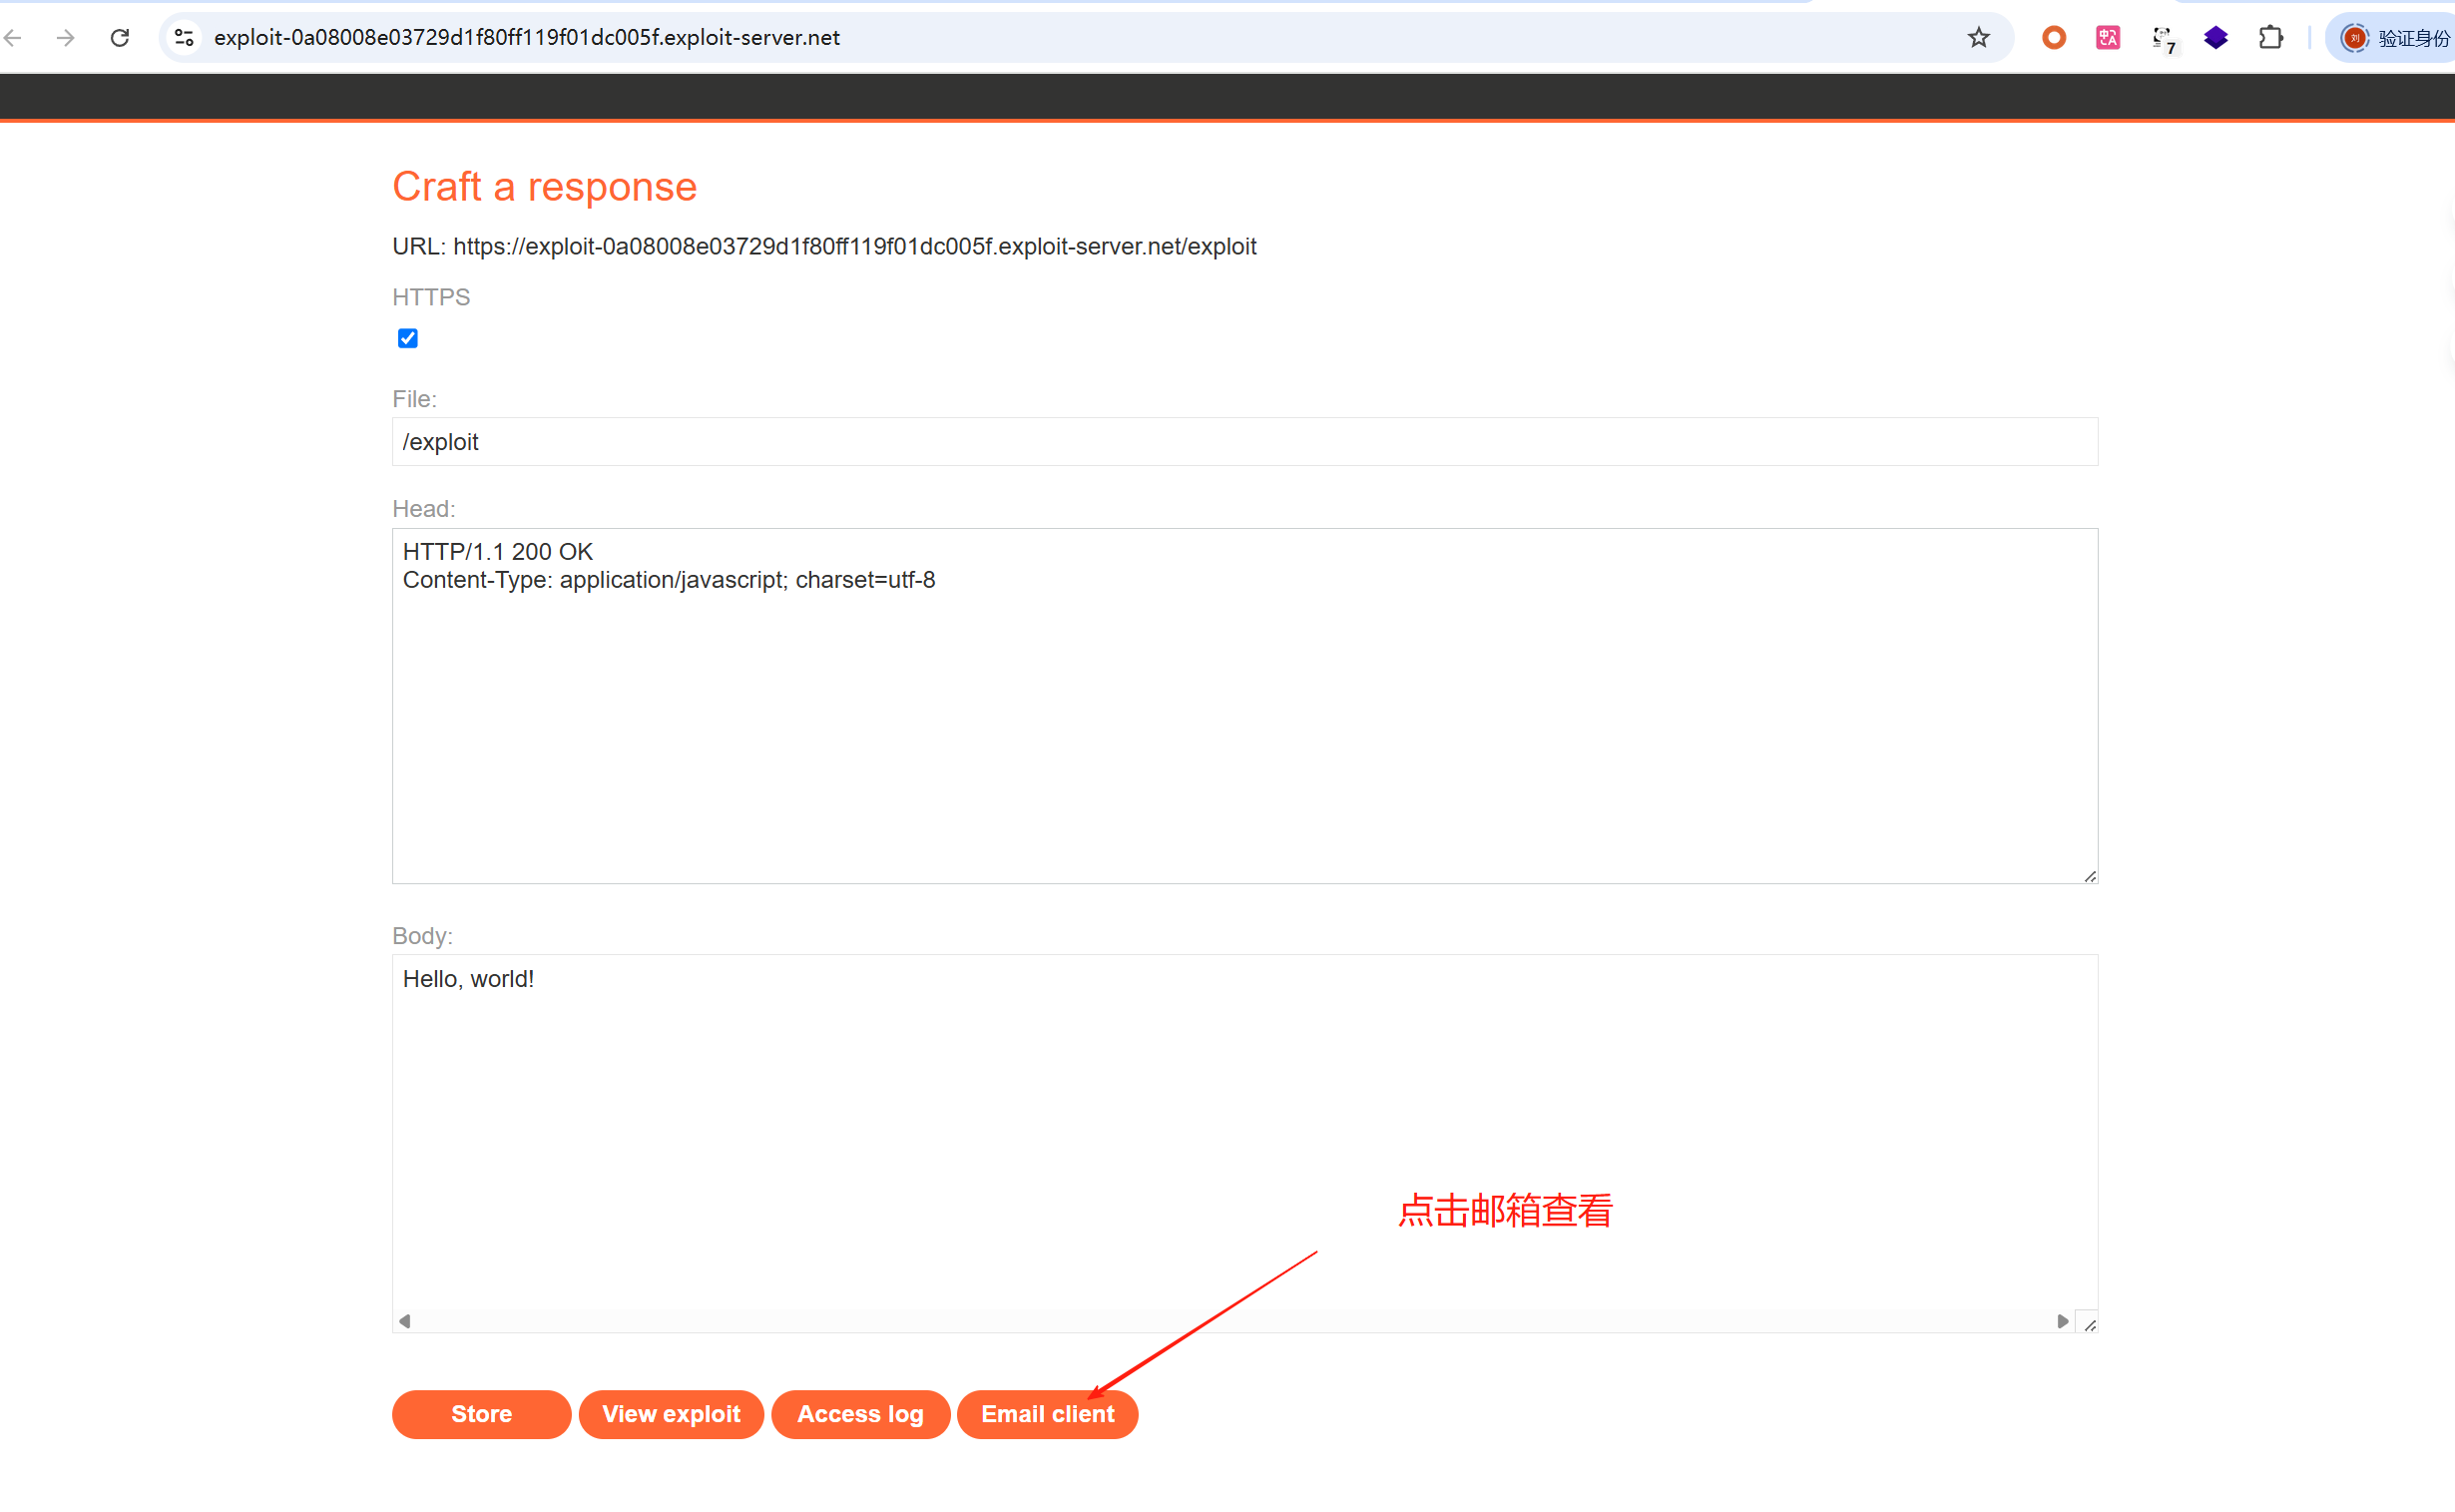The image size is (2455, 1512).
Task: Click the Body scrollbar right arrow
Action: [x=2062, y=1321]
